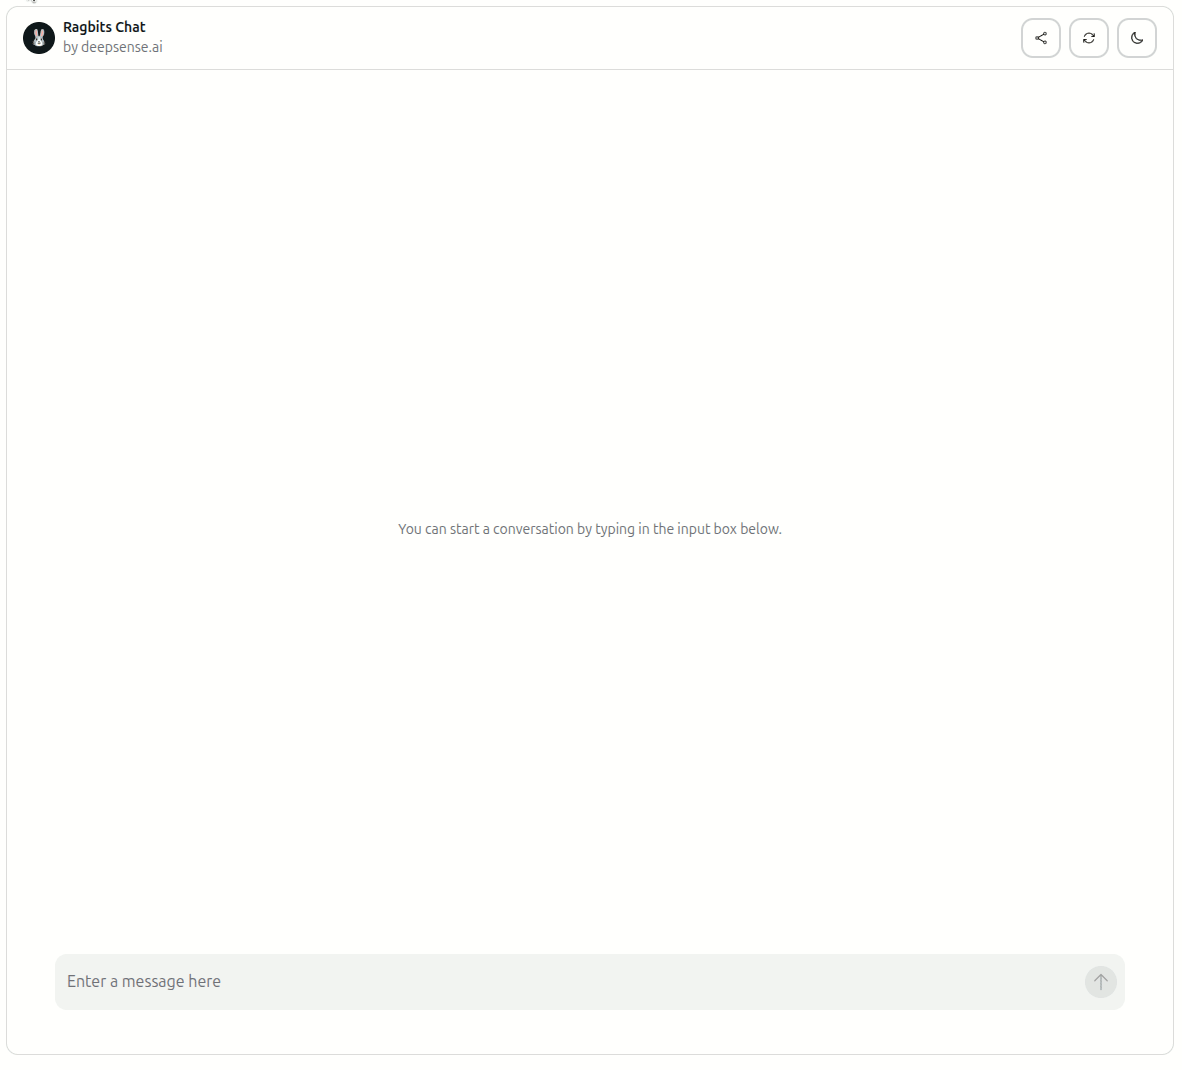
Task: Start a new chat using the circular-arrows button
Action: click(1088, 38)
